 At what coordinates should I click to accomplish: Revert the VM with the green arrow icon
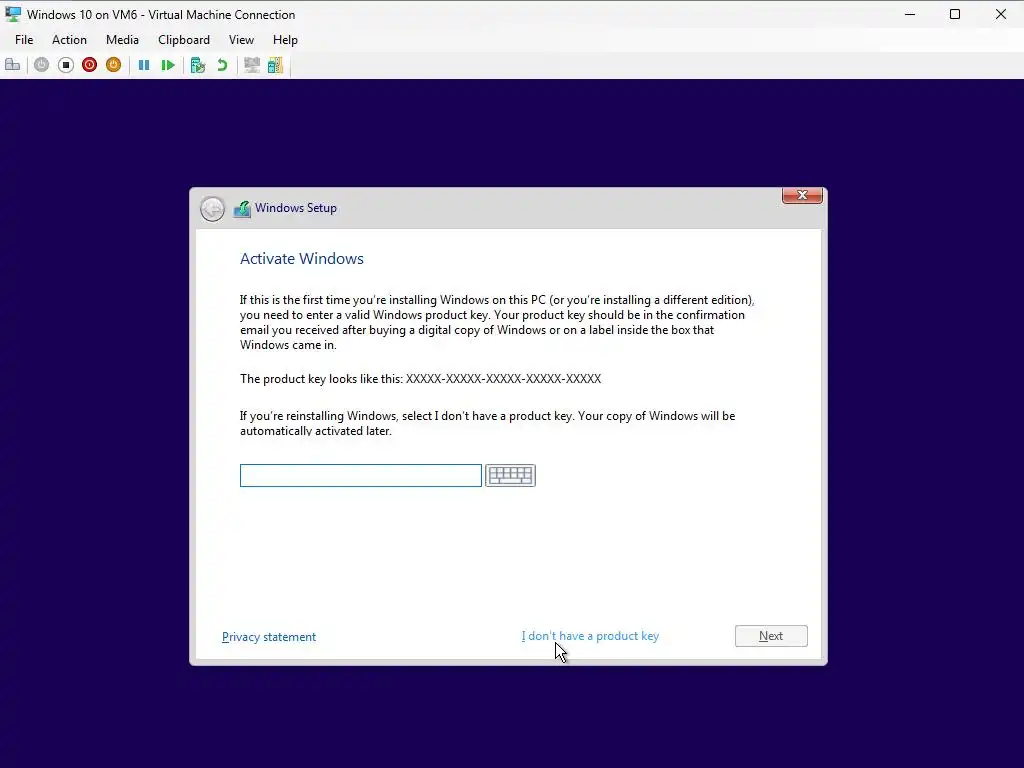pos(222,65)
